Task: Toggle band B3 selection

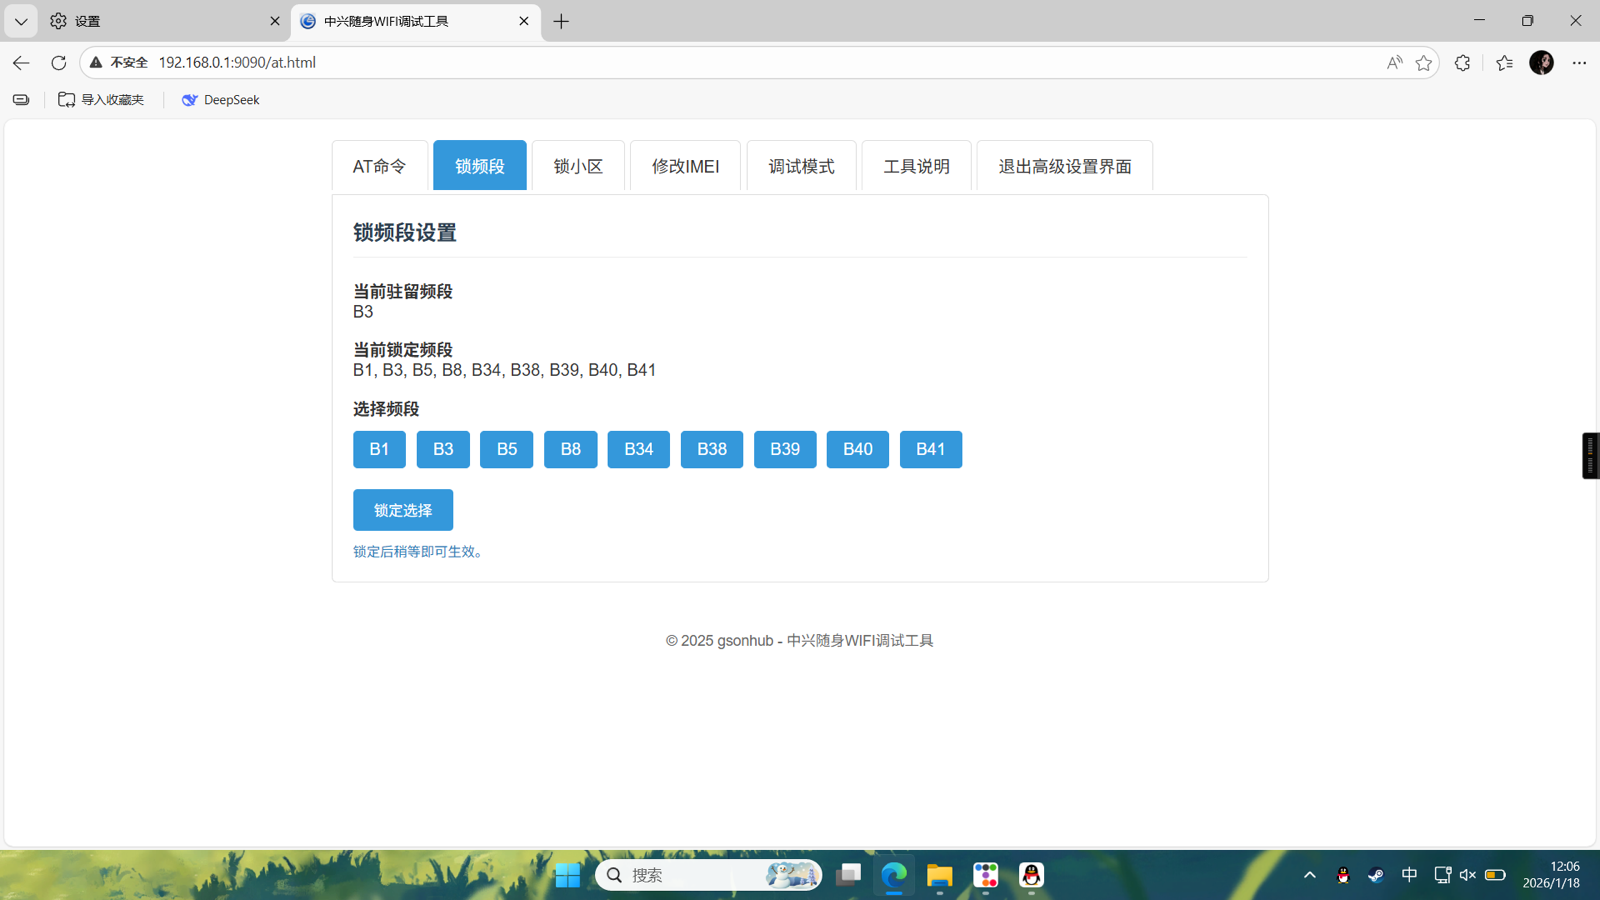Action: [x=443, y=449]
